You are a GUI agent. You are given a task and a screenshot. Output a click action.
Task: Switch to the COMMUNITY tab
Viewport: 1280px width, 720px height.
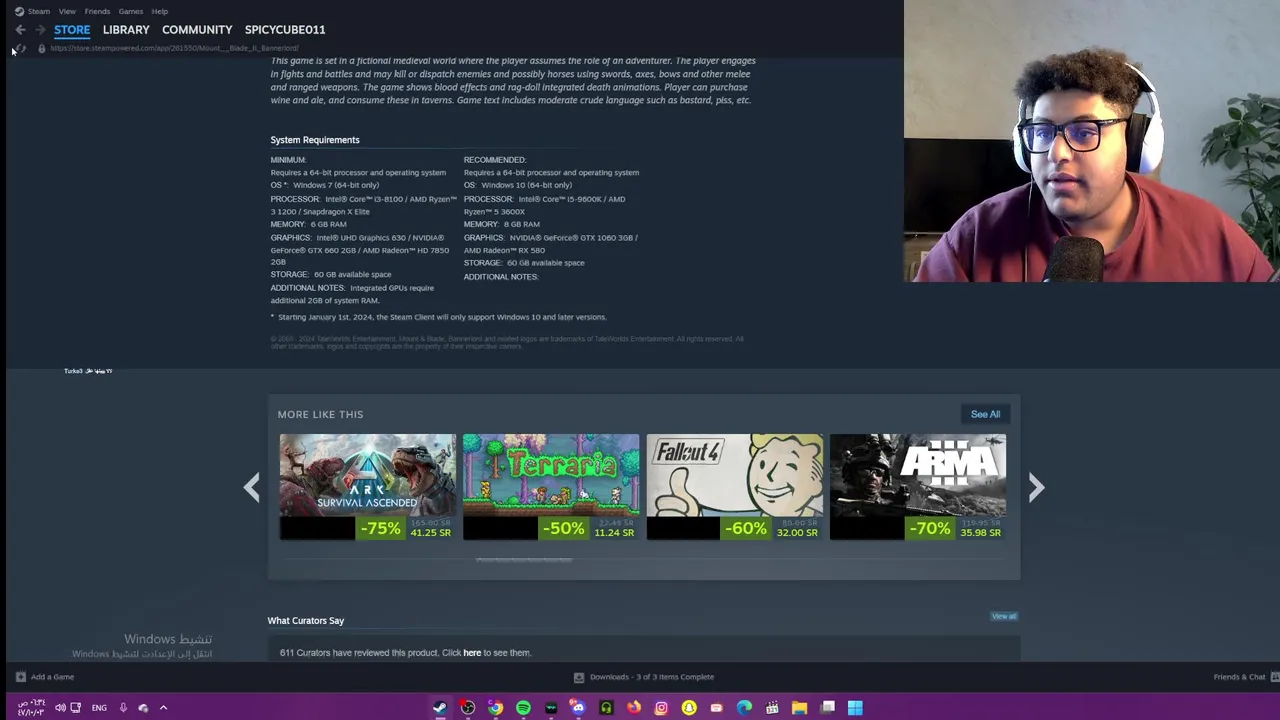[197, 30]
